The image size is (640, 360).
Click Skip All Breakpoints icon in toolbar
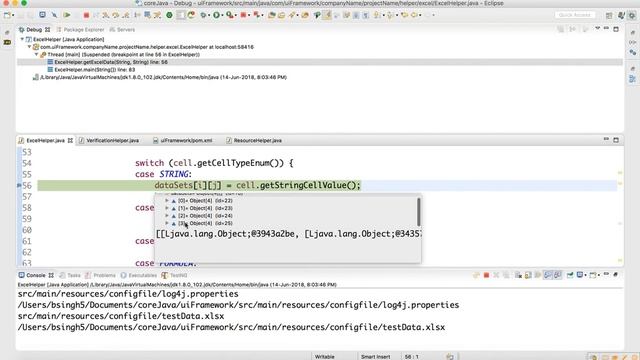pos(54,15)
